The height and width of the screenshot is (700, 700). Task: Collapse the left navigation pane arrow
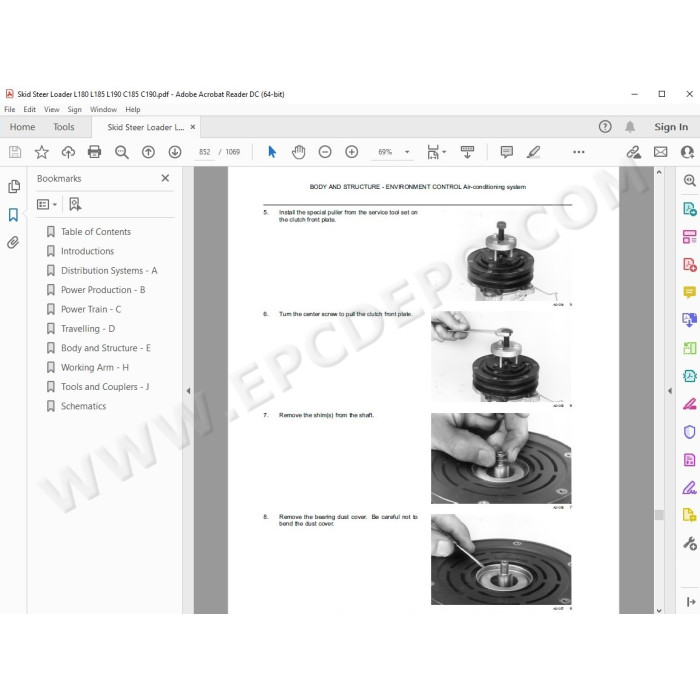[x=188, y=391]
